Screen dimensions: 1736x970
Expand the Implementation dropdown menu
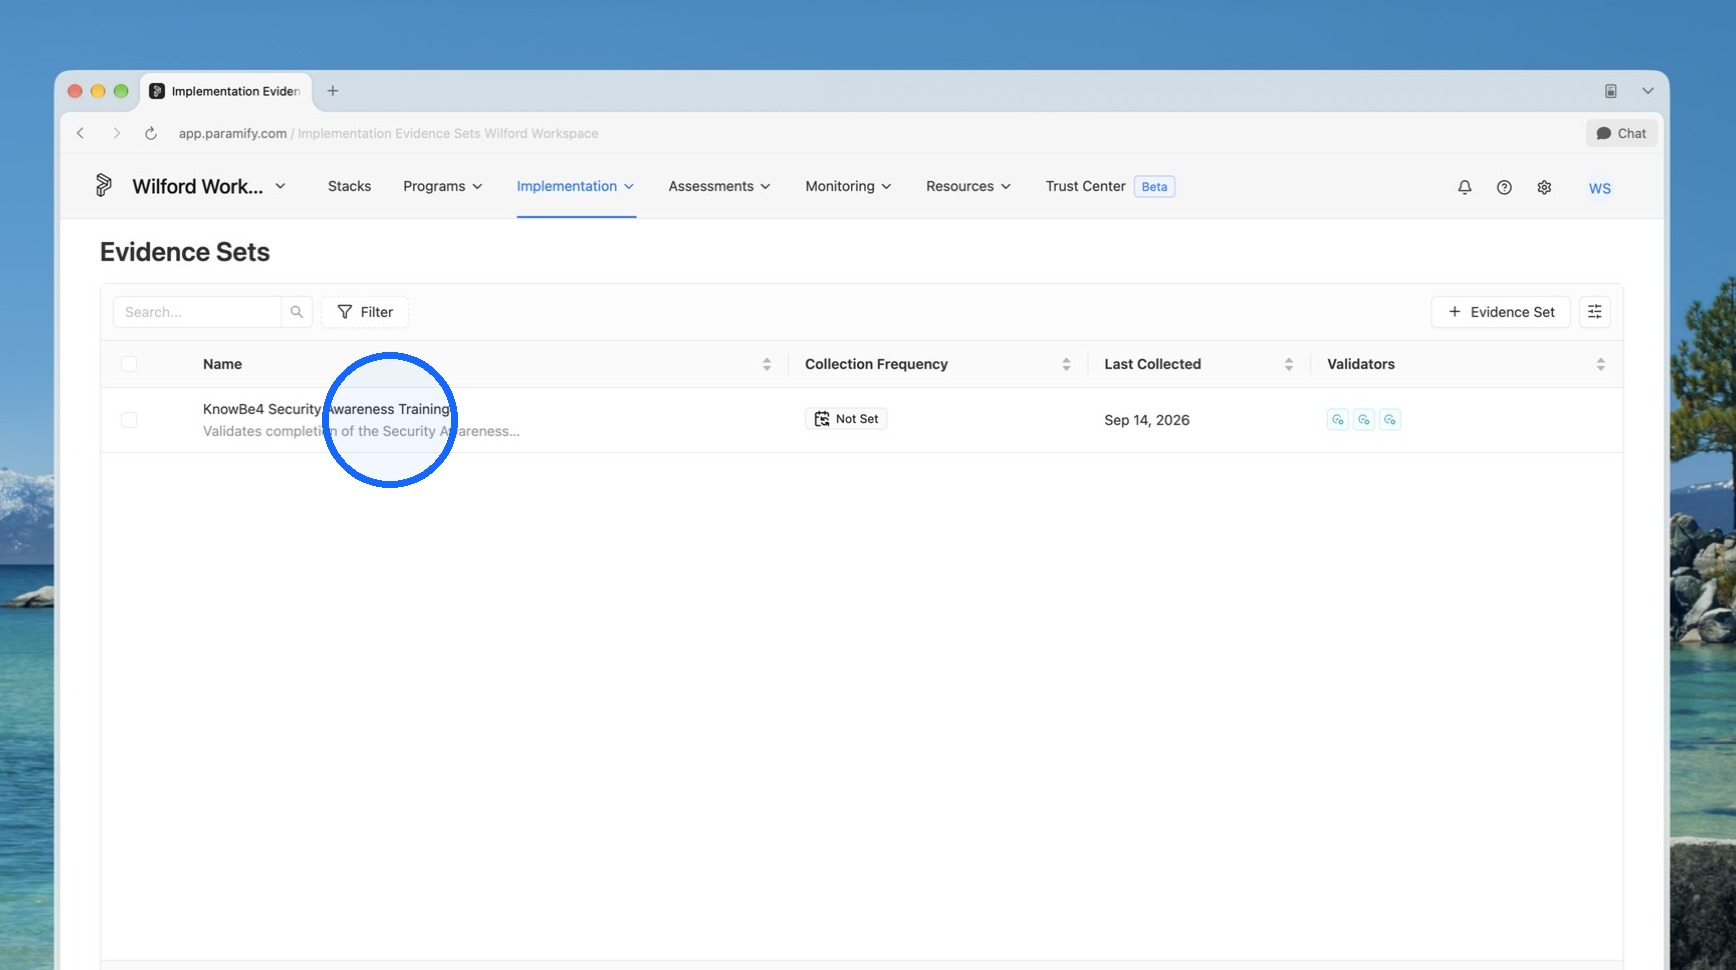tap(576, 186)
